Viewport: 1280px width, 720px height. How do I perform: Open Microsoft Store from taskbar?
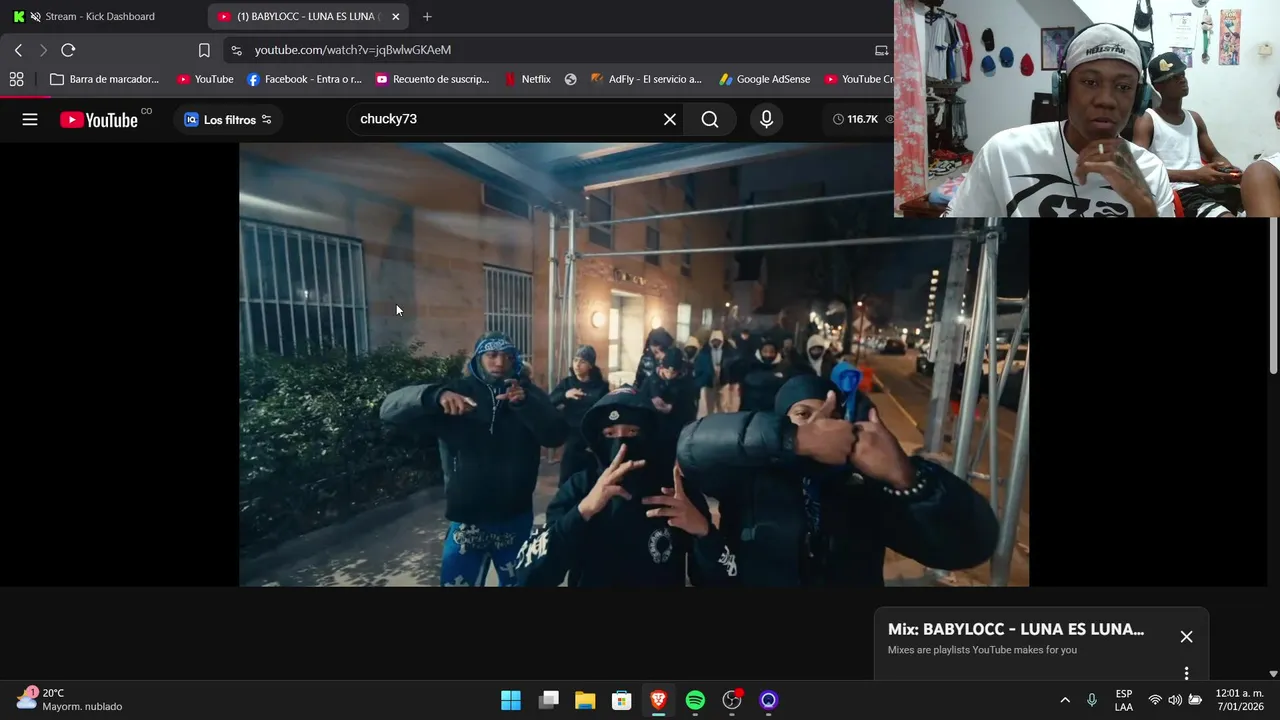622,700
